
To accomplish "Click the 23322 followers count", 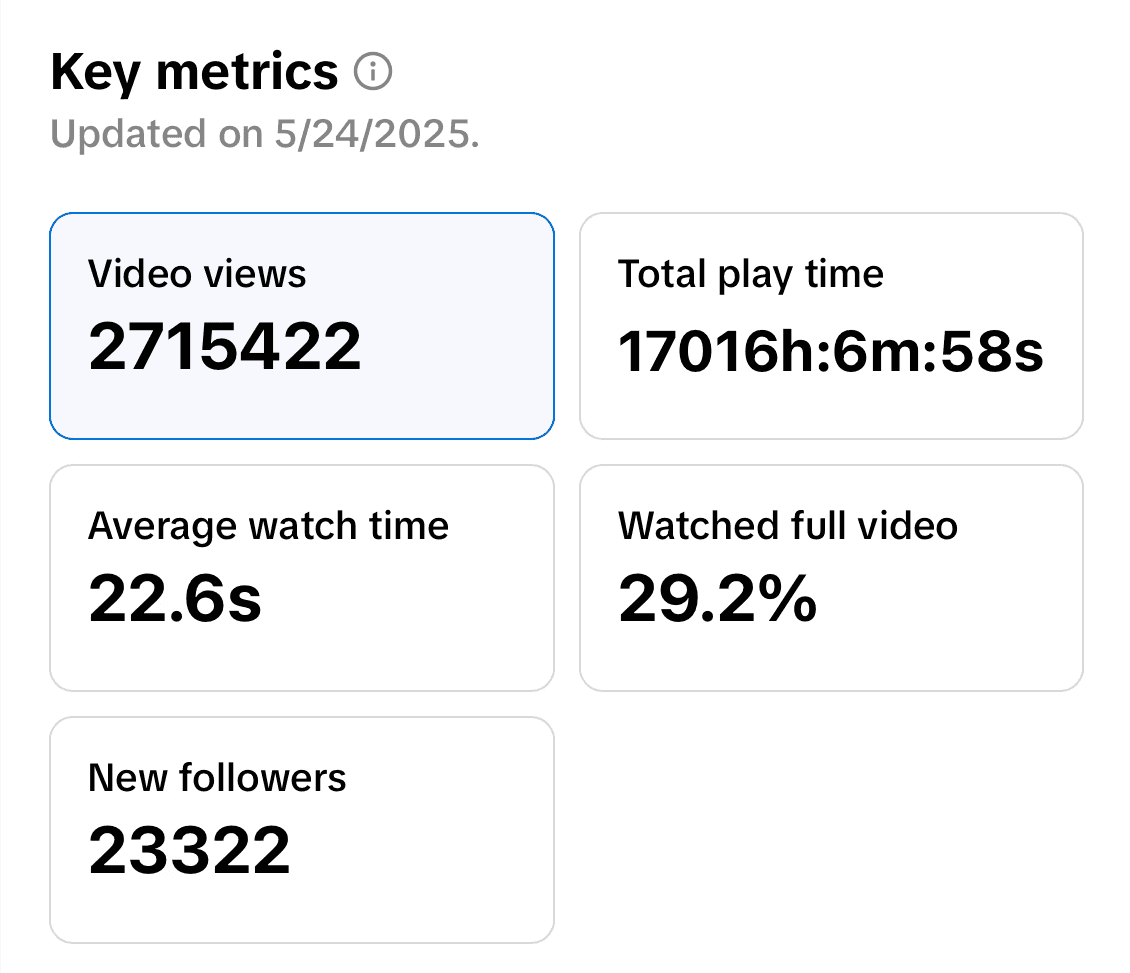I will click(x=190, y=850).
